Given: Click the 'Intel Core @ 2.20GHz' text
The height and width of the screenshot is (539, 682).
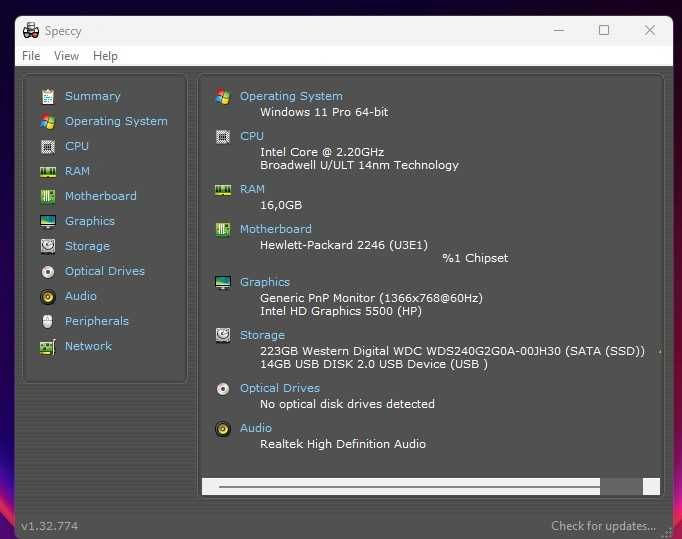Looking at the screenshot, I should tap(322, 152).
